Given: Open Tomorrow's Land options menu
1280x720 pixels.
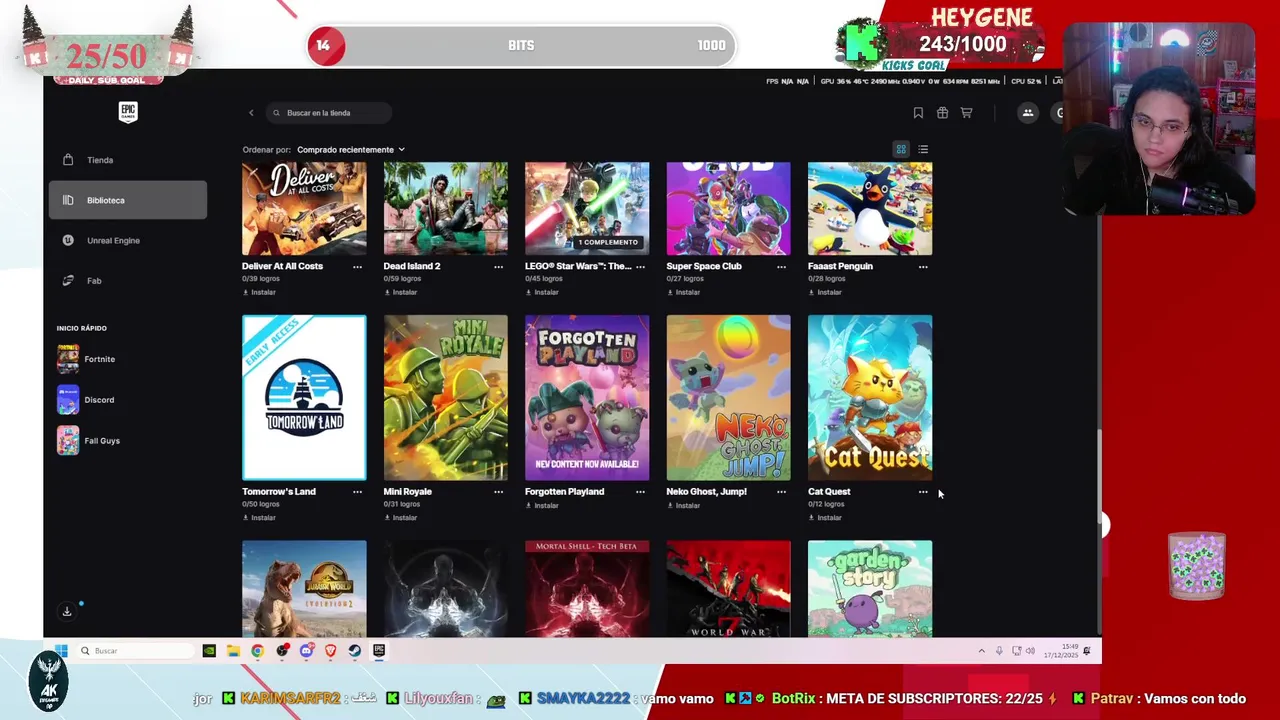Looking at the screenshot, I should pos(357,492).
